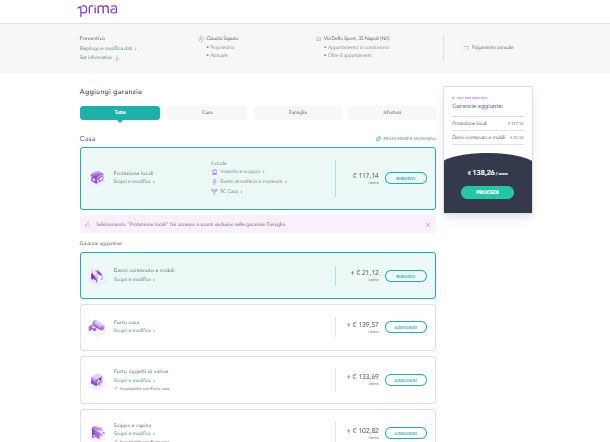Open Scopri e modifica under Furto oggetti di valore
Image resolution: width=610 pixels, height=442 pixels.
134,380
